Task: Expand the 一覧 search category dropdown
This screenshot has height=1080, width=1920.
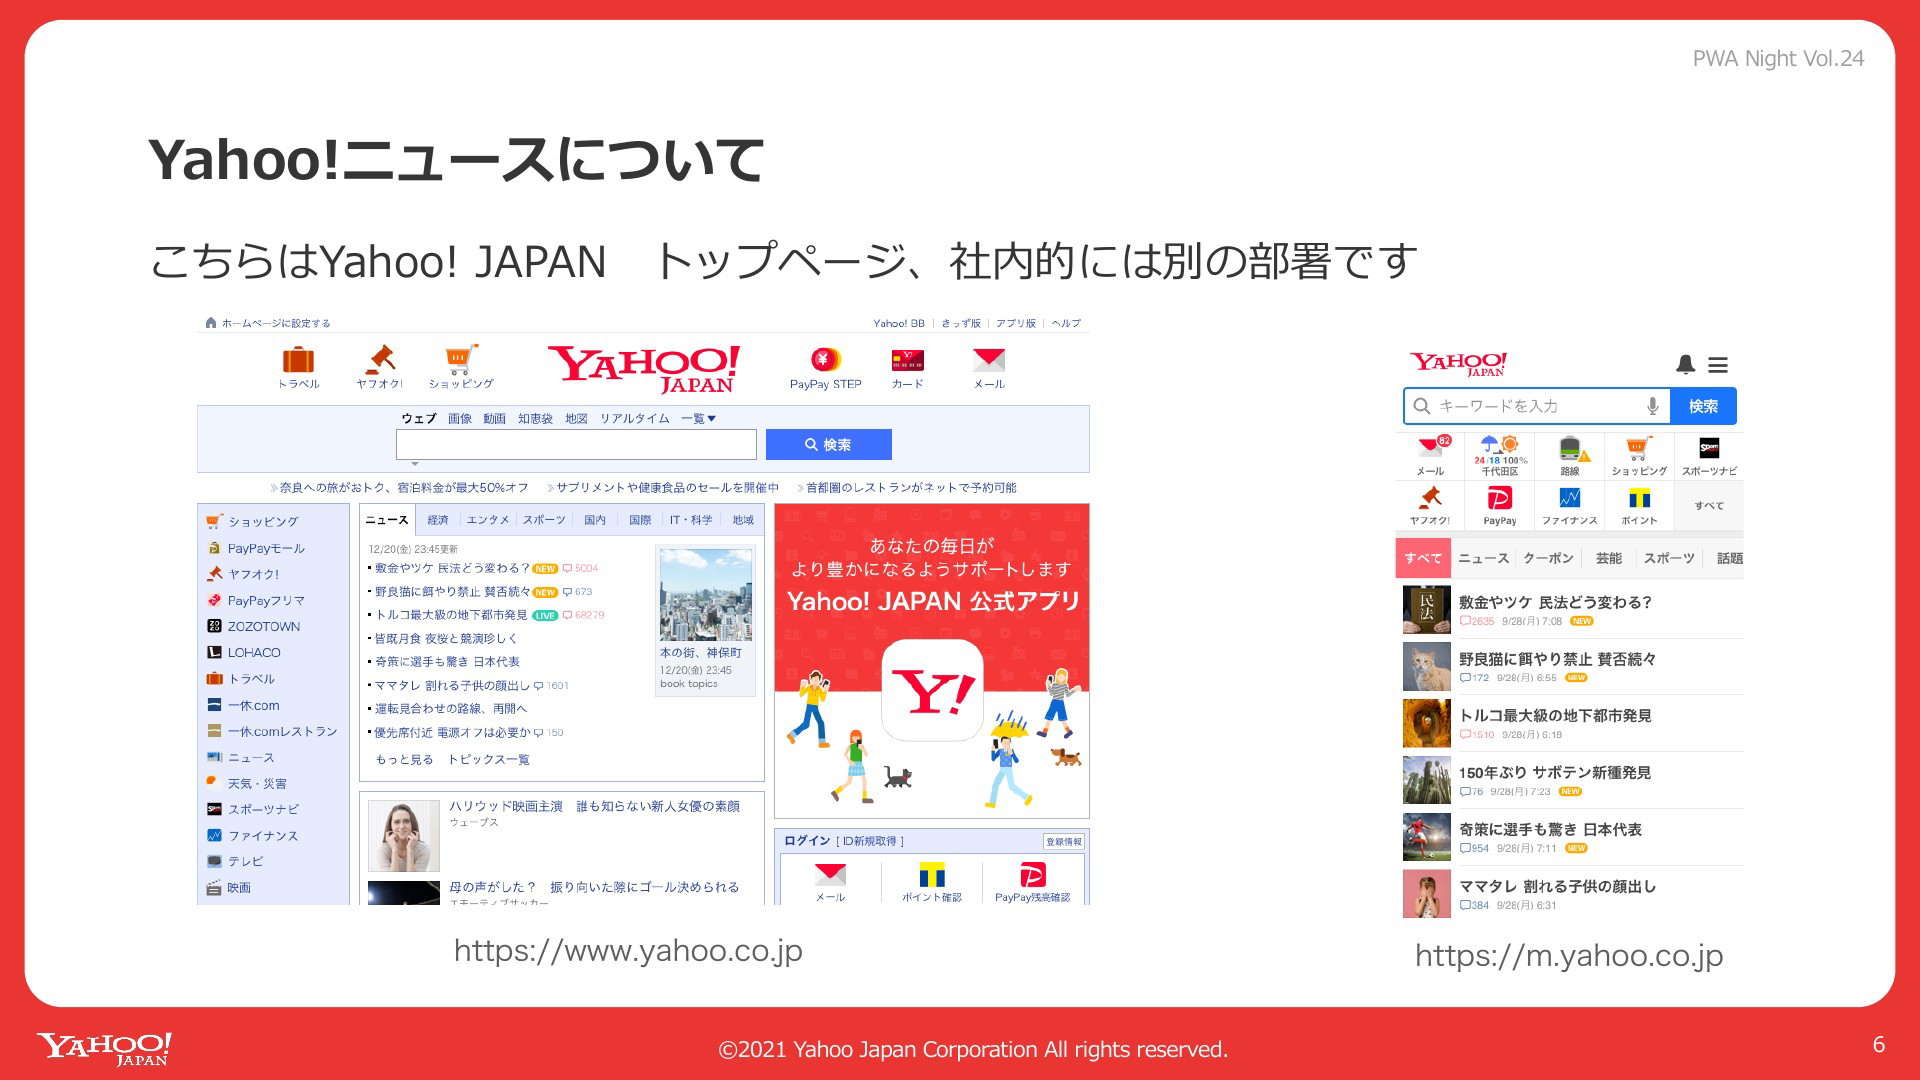Action: click(x=698, y=419)
